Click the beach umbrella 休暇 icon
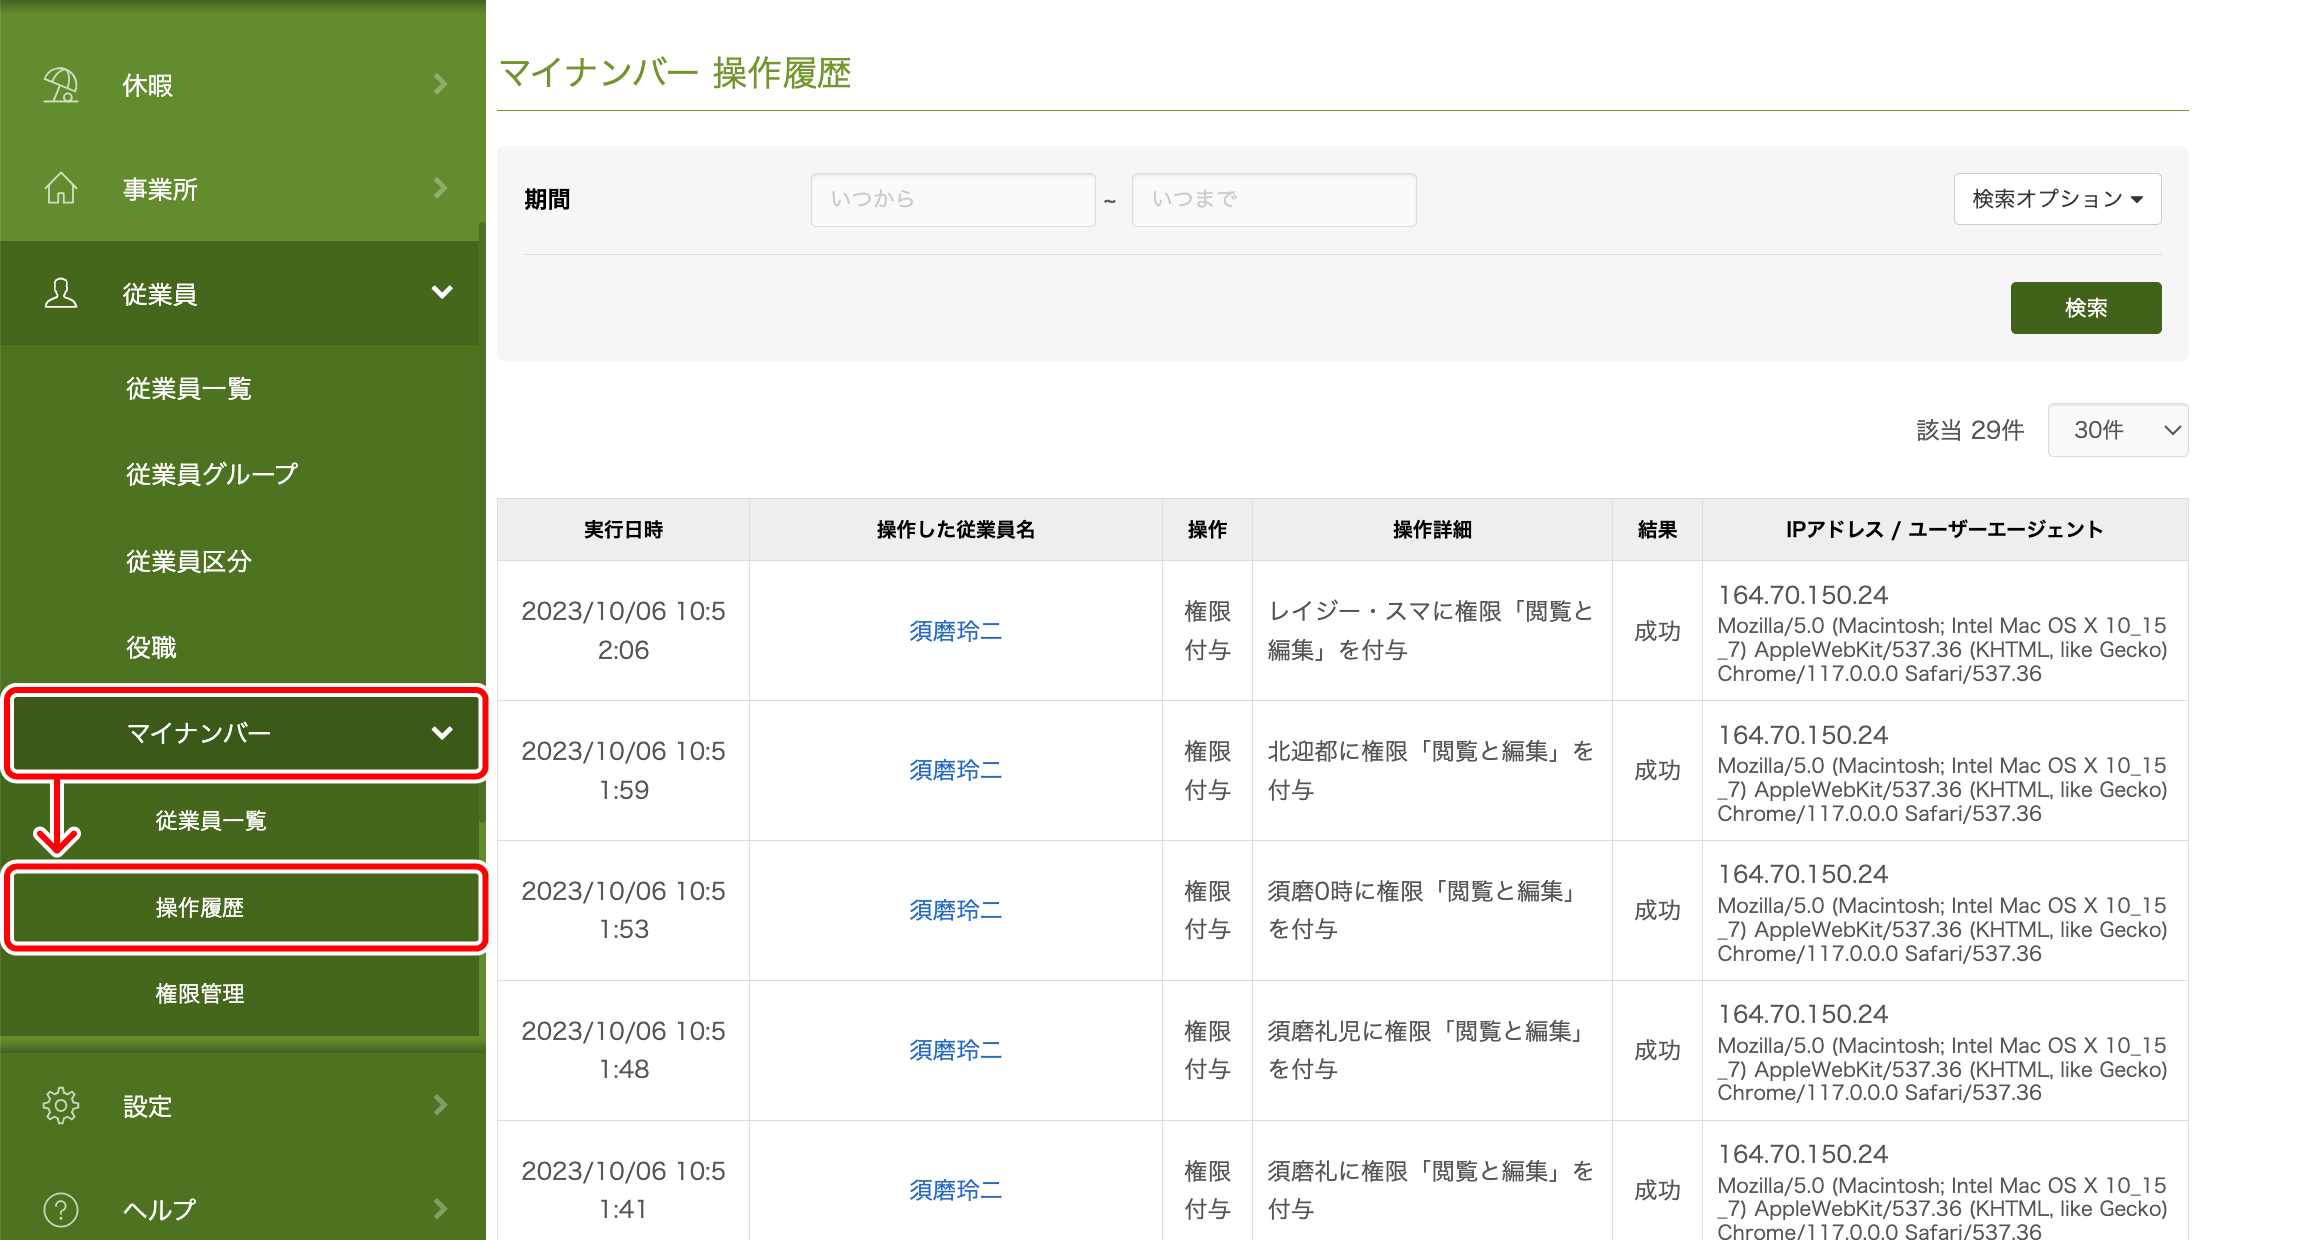Viewport: 2300px width, 1240px height. point(61,85)
